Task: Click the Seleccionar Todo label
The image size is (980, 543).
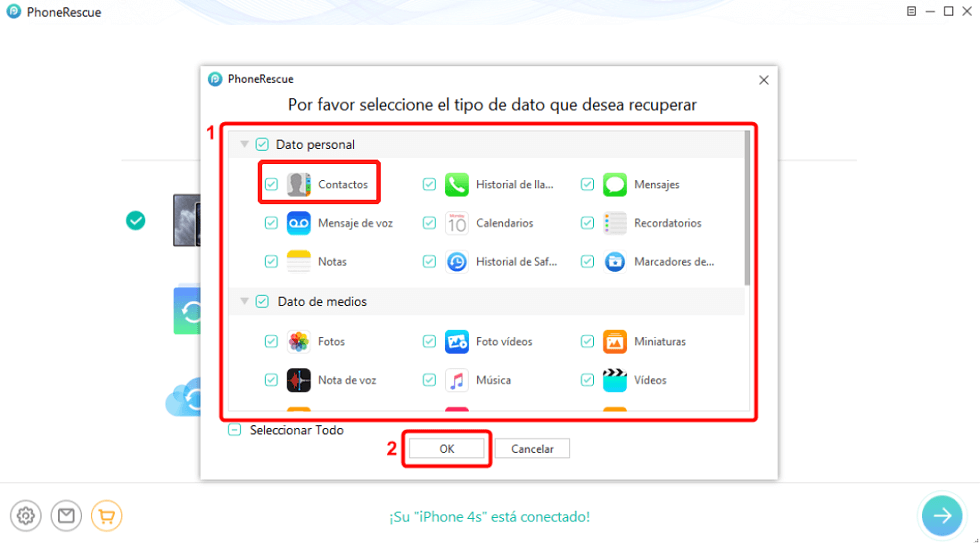Action: coord(296,430)
